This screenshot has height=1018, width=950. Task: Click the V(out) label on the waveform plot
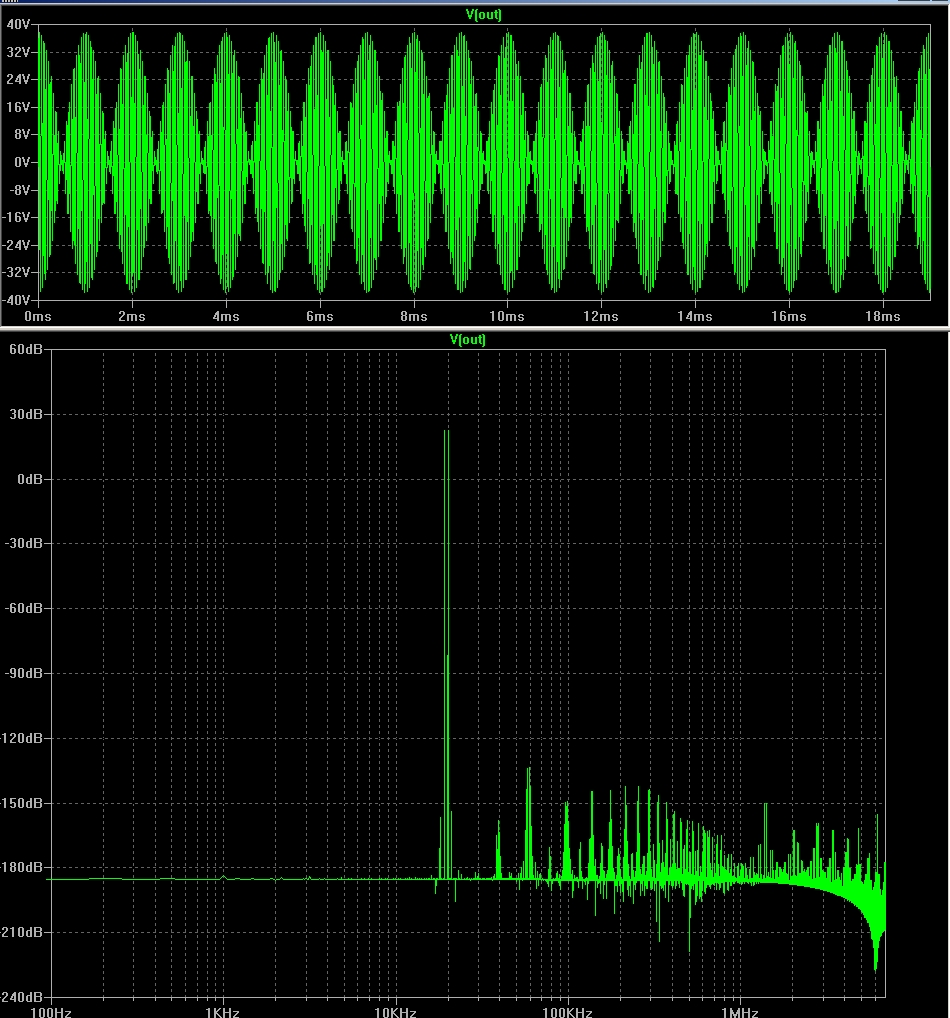point(484,14)
